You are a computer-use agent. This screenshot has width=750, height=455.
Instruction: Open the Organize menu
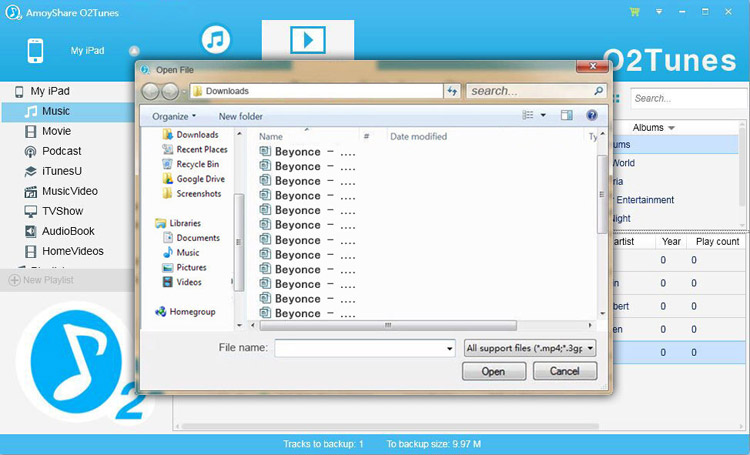coord(174,116)
